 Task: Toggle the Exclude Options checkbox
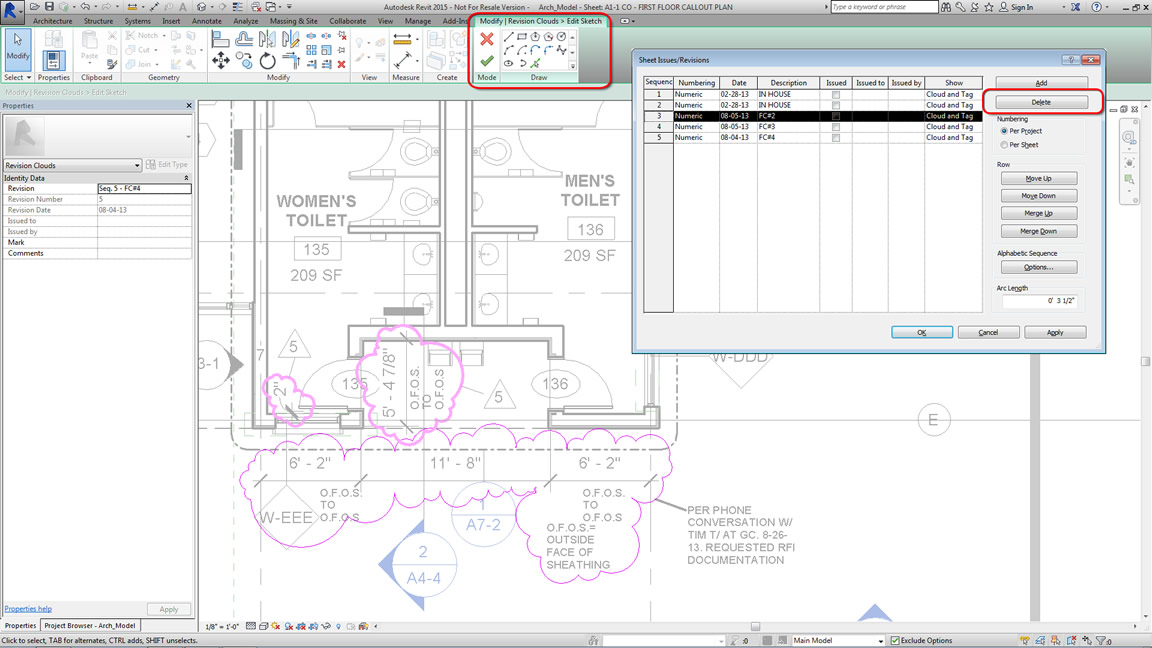[895, 641]
